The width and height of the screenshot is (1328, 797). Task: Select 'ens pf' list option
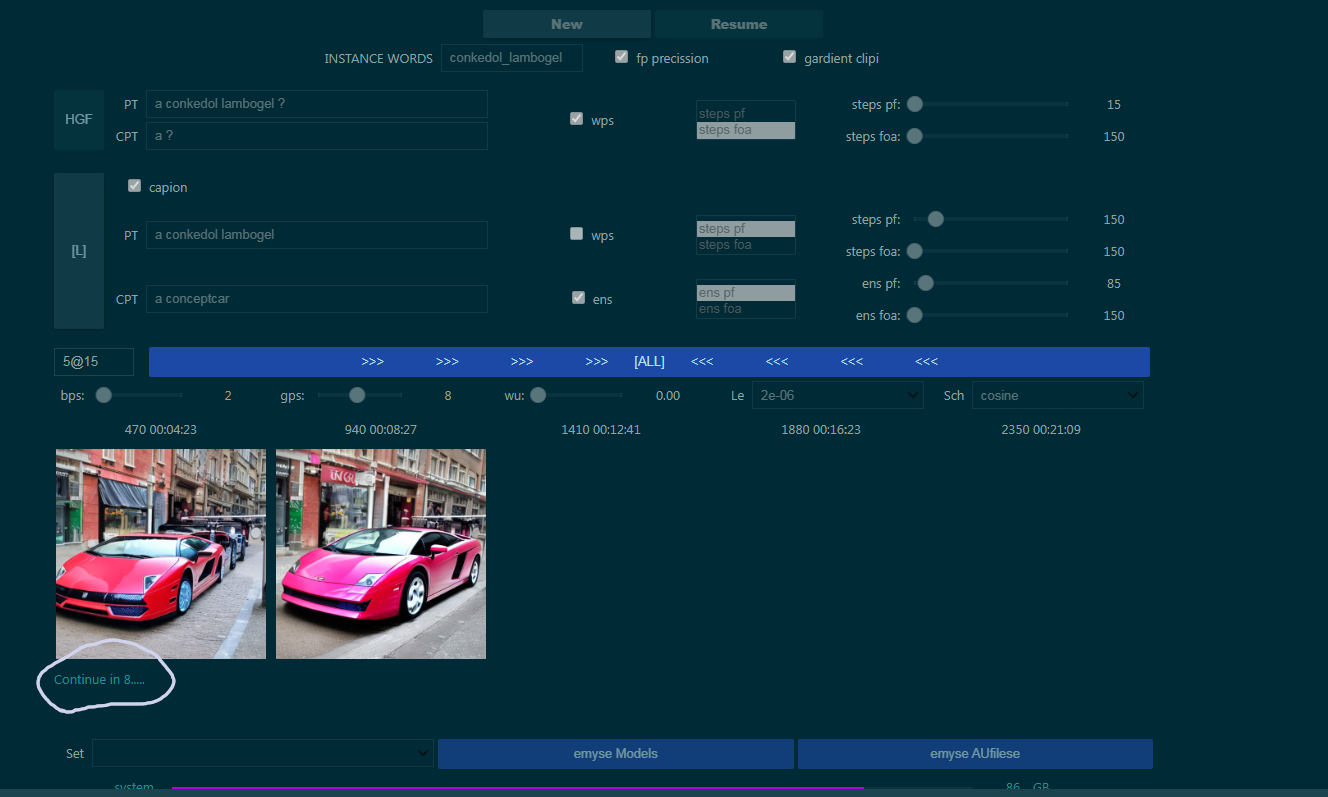point(746,293)
